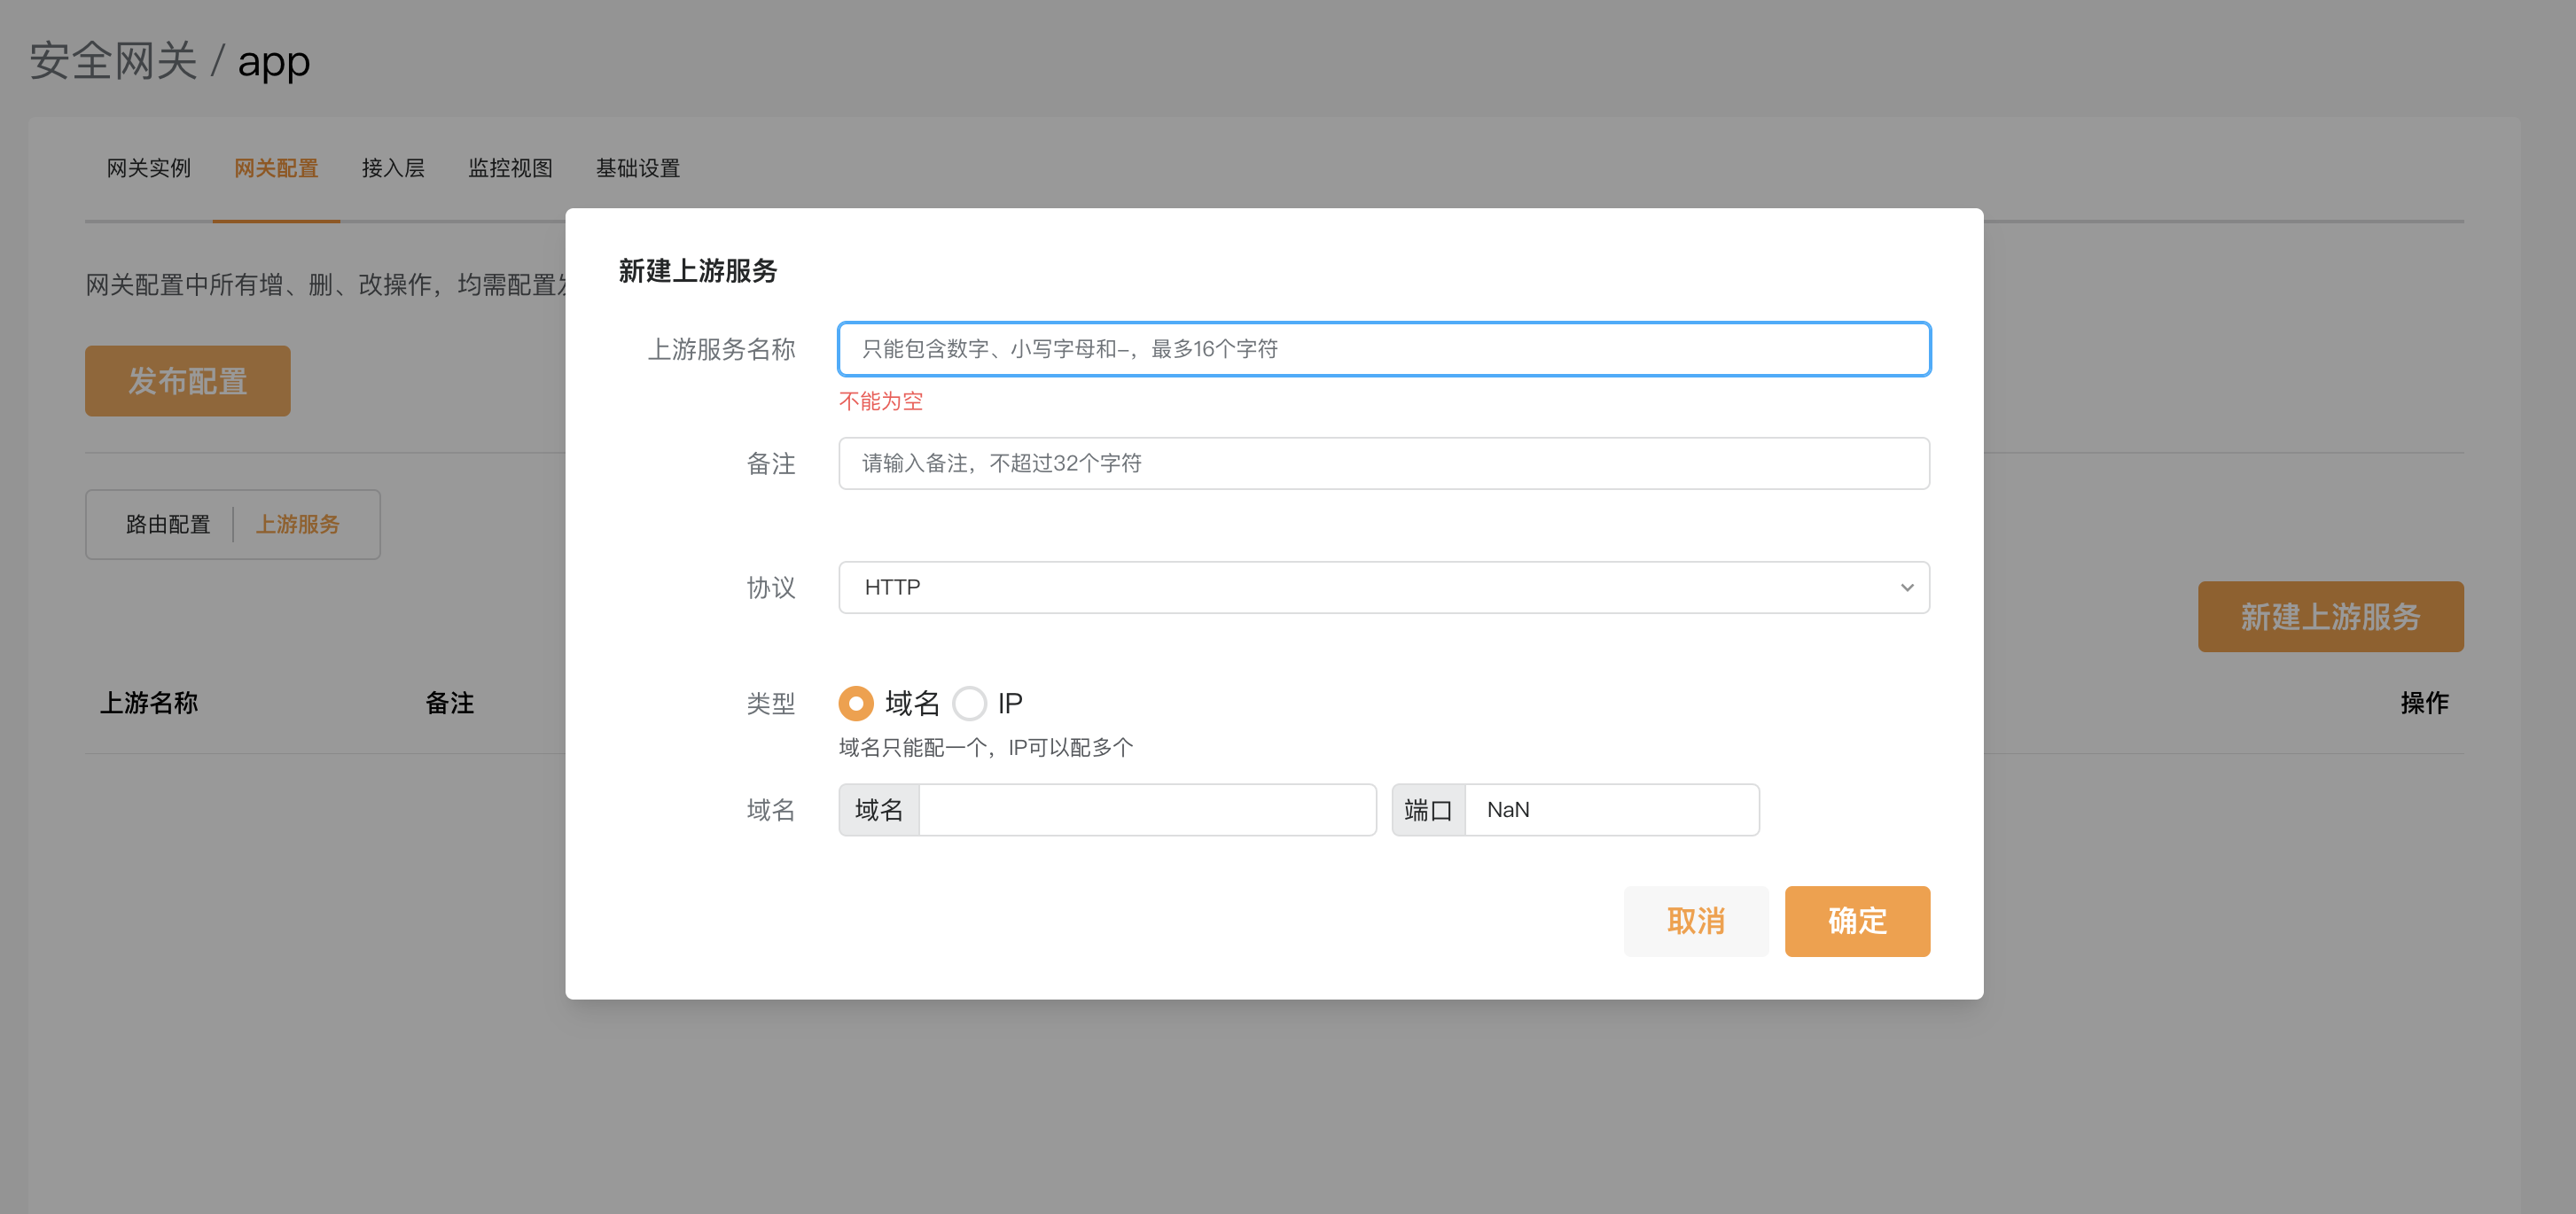Click the background 新建上游服务 button
Screen dimensions: 2576x1214
pos(2329,616)
